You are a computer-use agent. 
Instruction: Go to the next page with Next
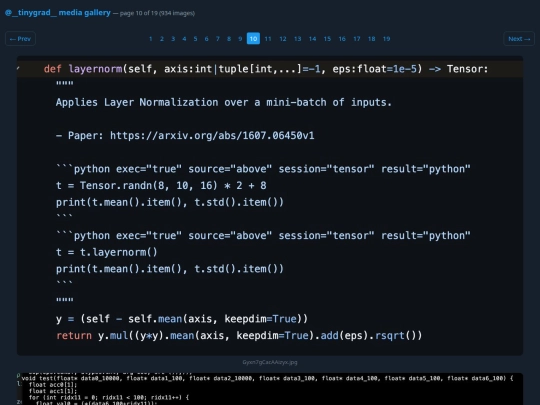tap(519, 39)
